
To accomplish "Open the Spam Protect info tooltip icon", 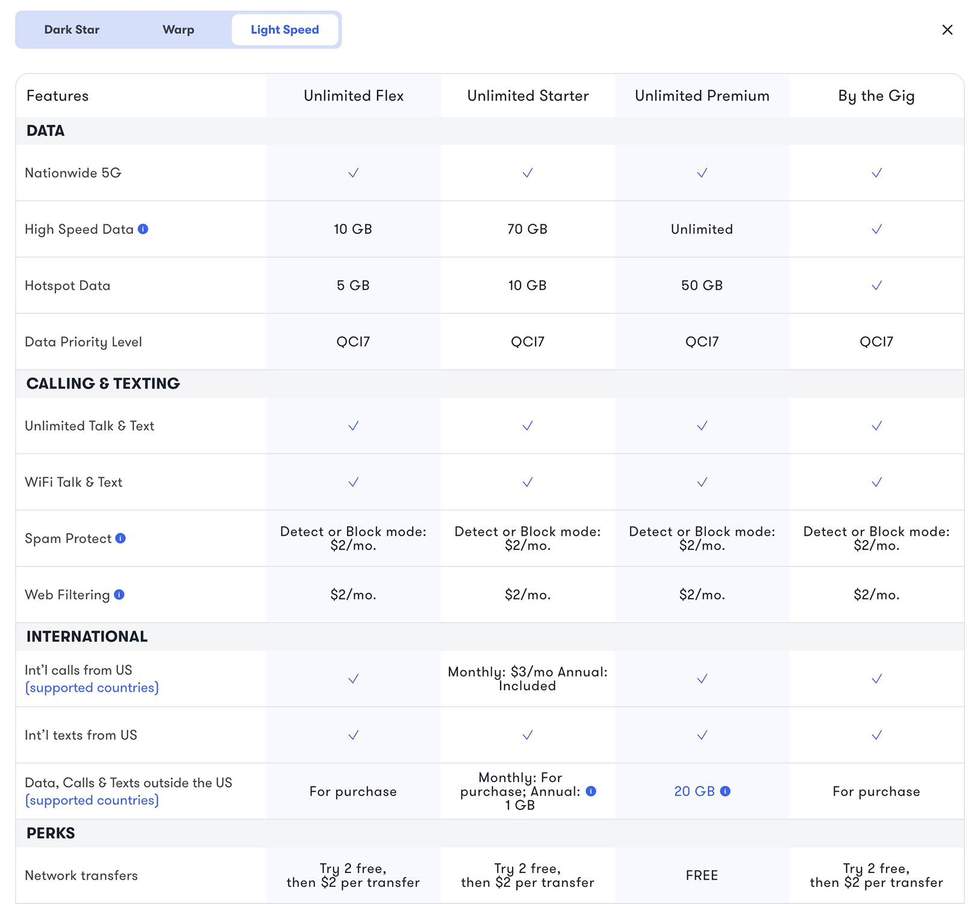I will (x=121, y=538).
